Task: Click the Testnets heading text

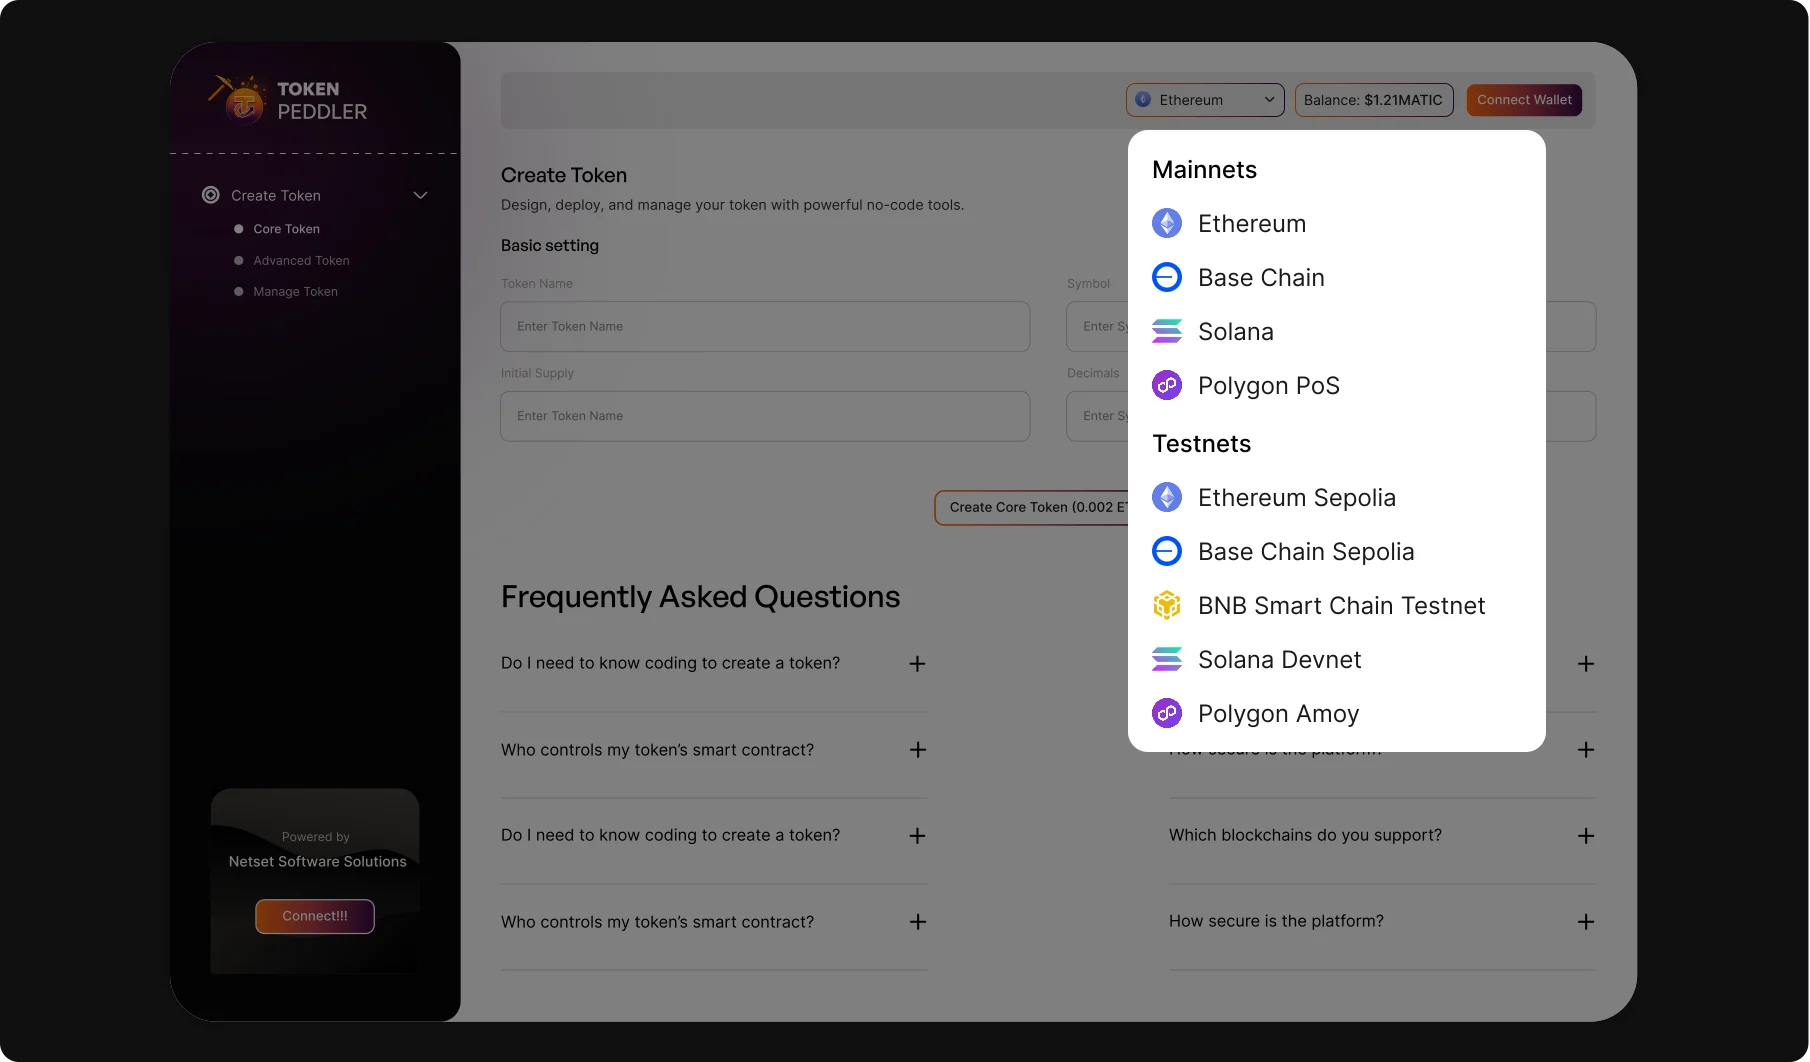Action: pyautogui.click(x=1201, y=444)
